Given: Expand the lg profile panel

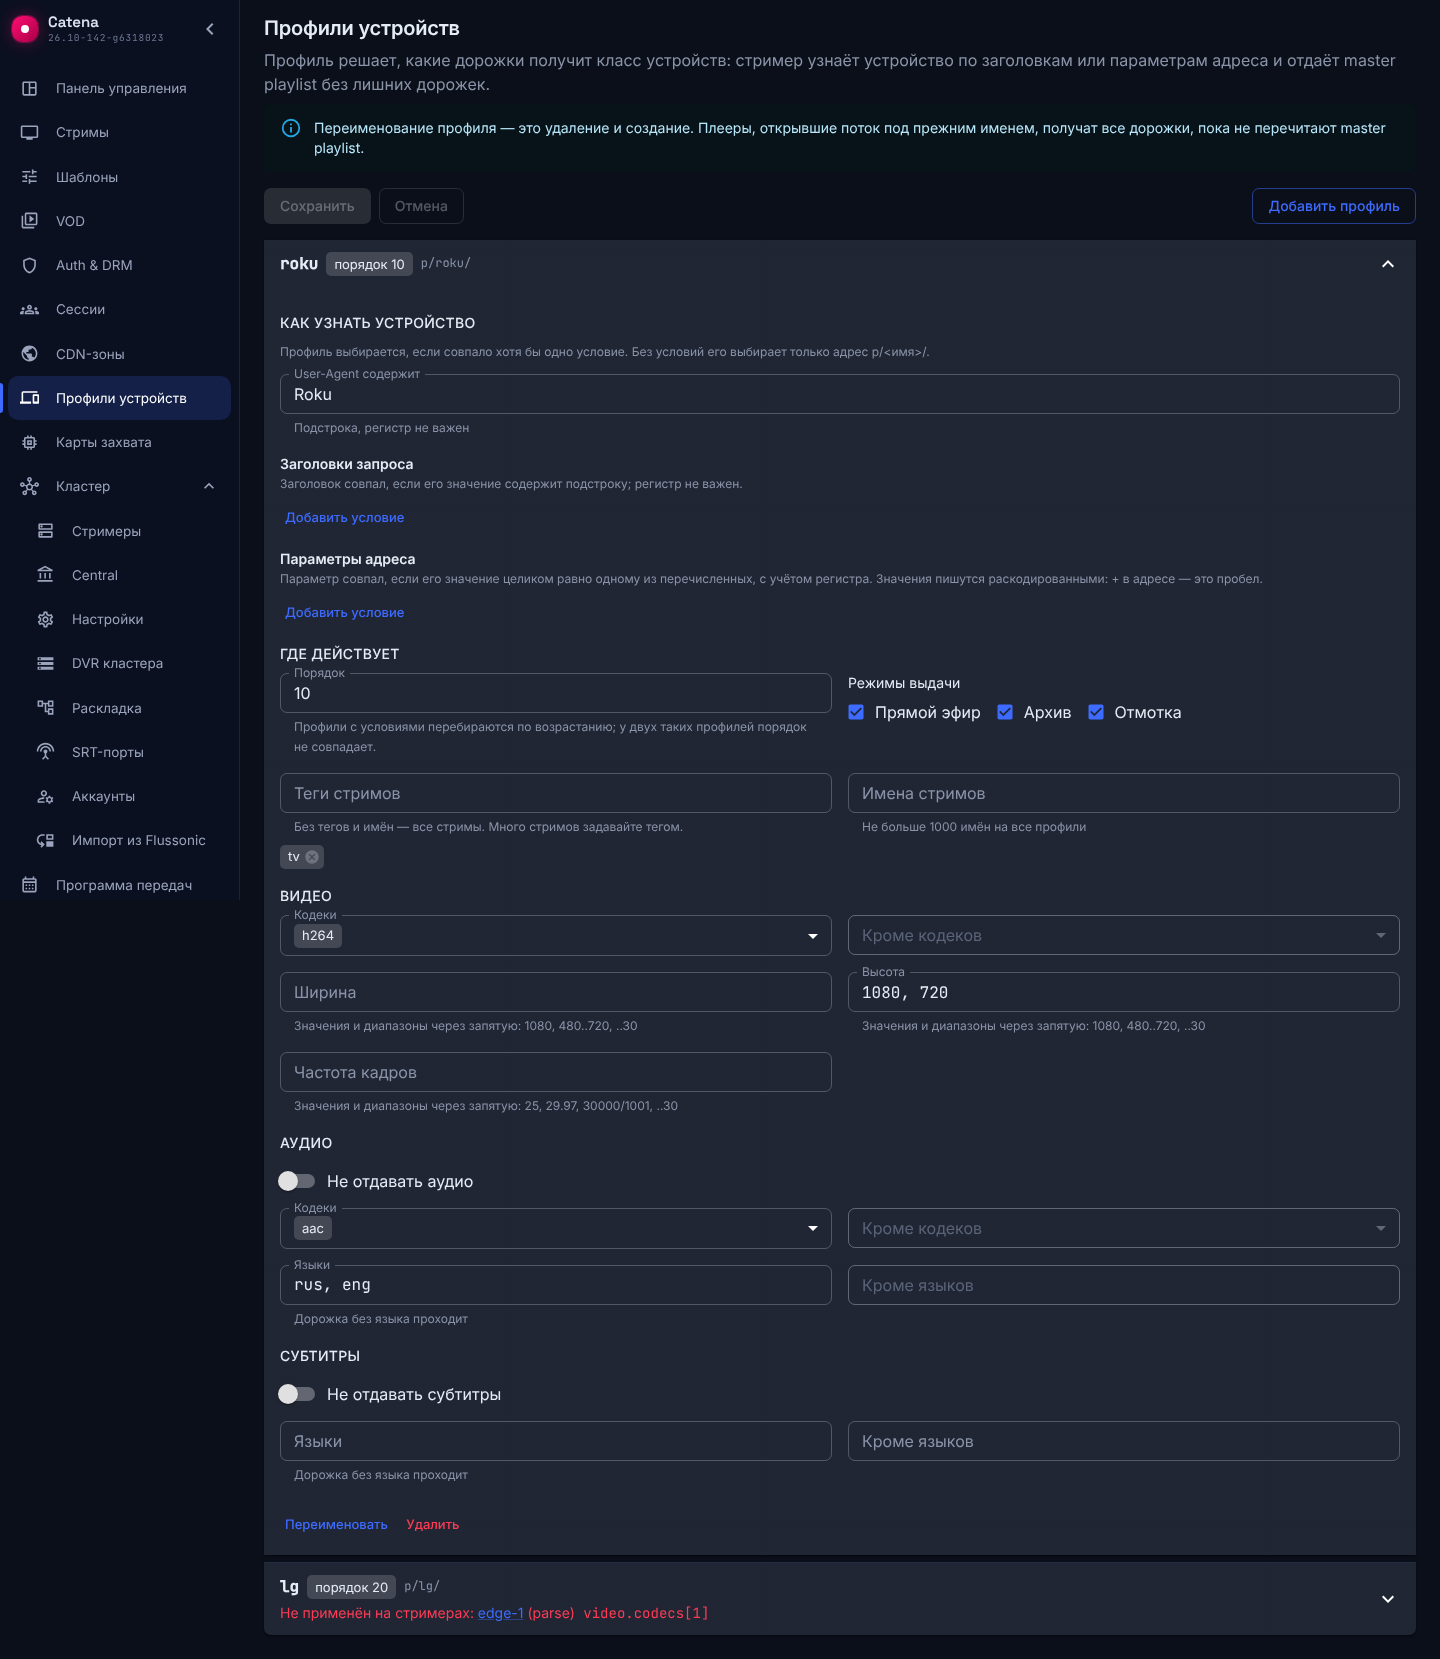Looking at the screenshot, I should [1388, 1599].
